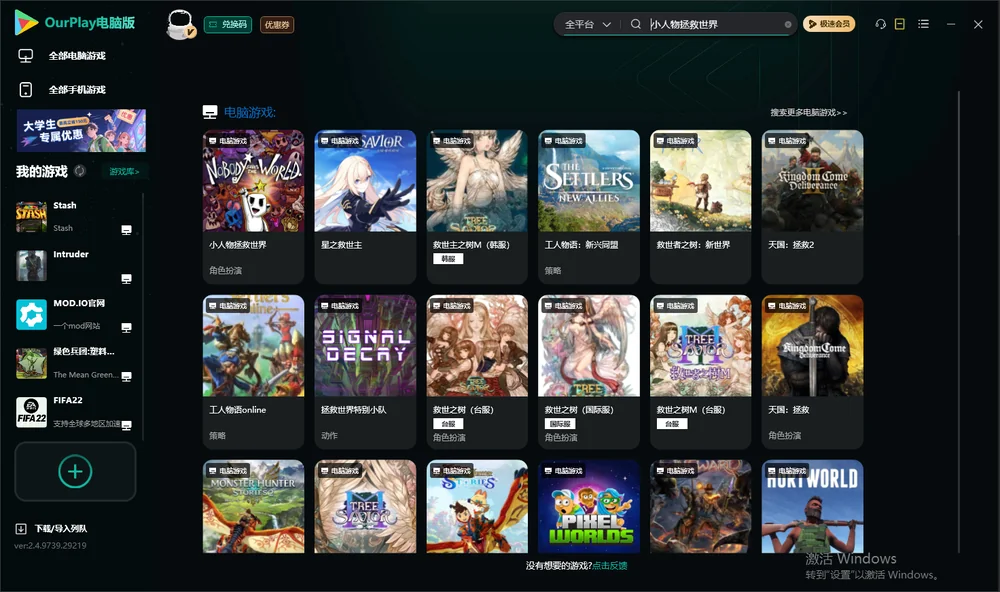The width and height of the screenshot is (1000, 592).
Task: Minimize the OurPlay window
Action: (951, 24)
